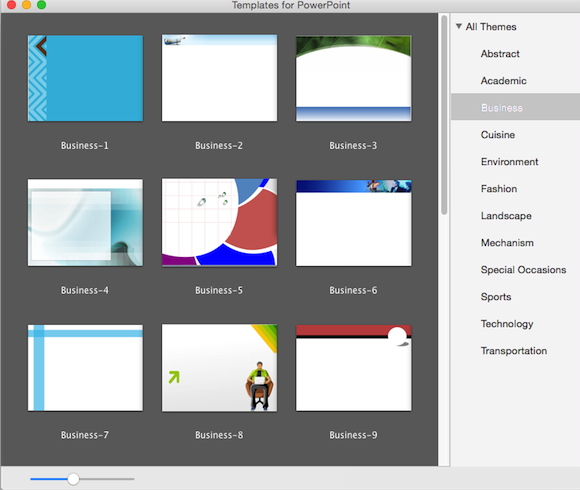Click the Business-2 caption text
This screenshot has width=580, height=490.
click(219, 145)
